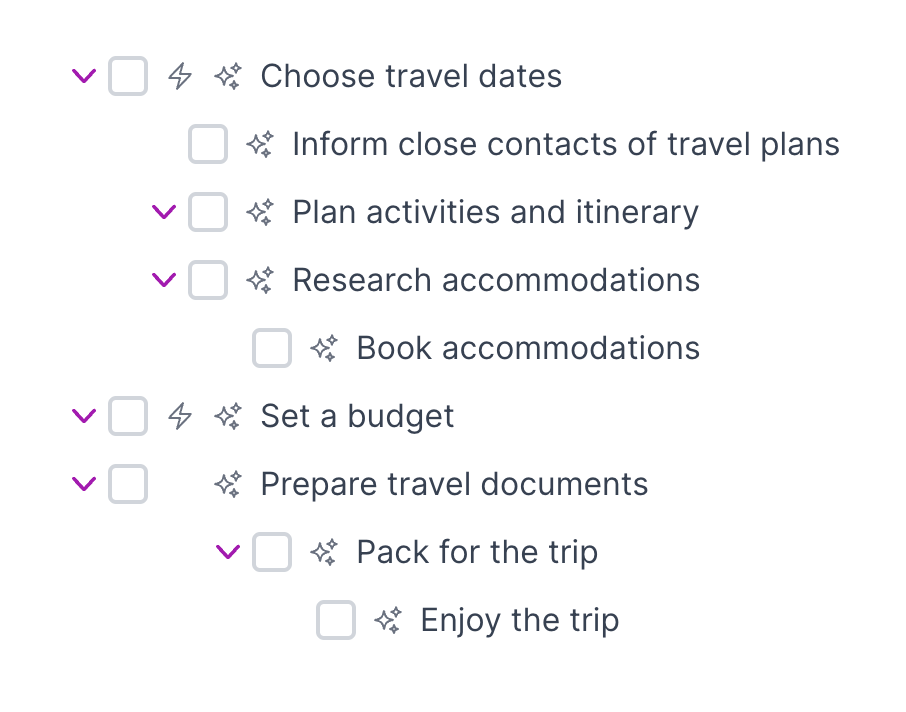Open the Pack for the trip task title
Image resolution: width=906 pixels, height=712 pixels.
(477, 552)
